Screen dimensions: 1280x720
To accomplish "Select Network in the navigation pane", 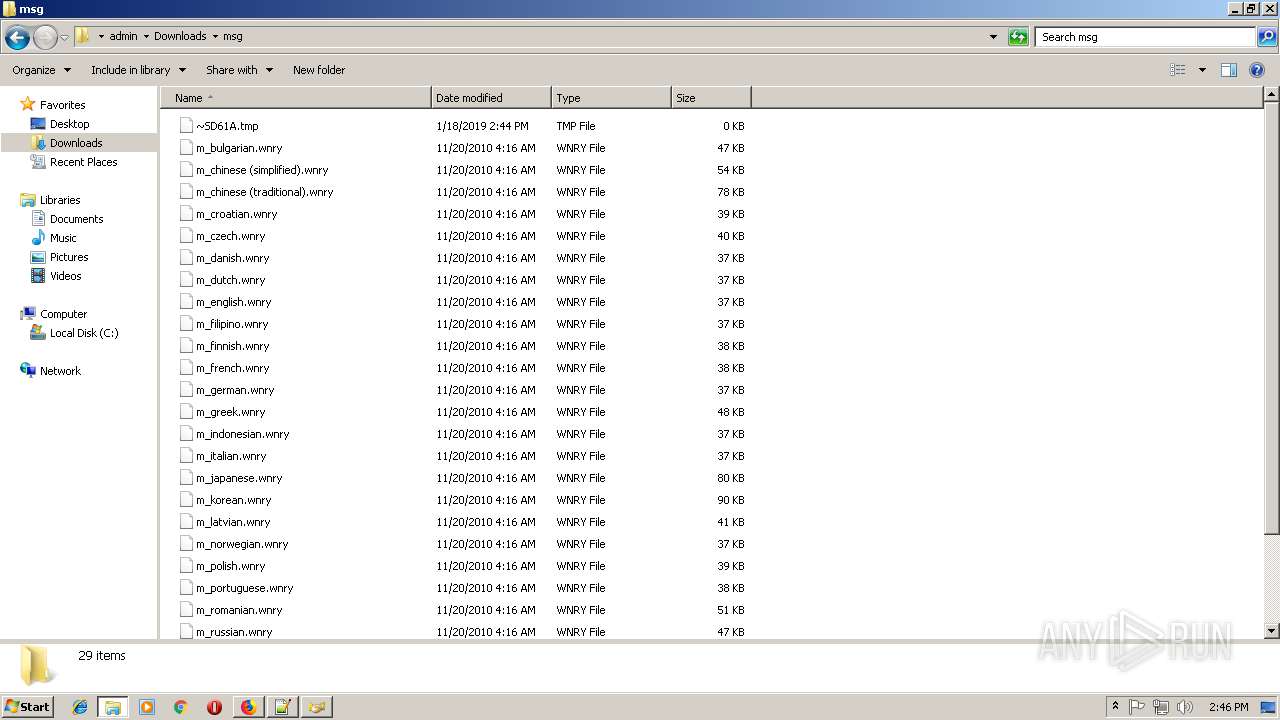I will pos(60,371).
